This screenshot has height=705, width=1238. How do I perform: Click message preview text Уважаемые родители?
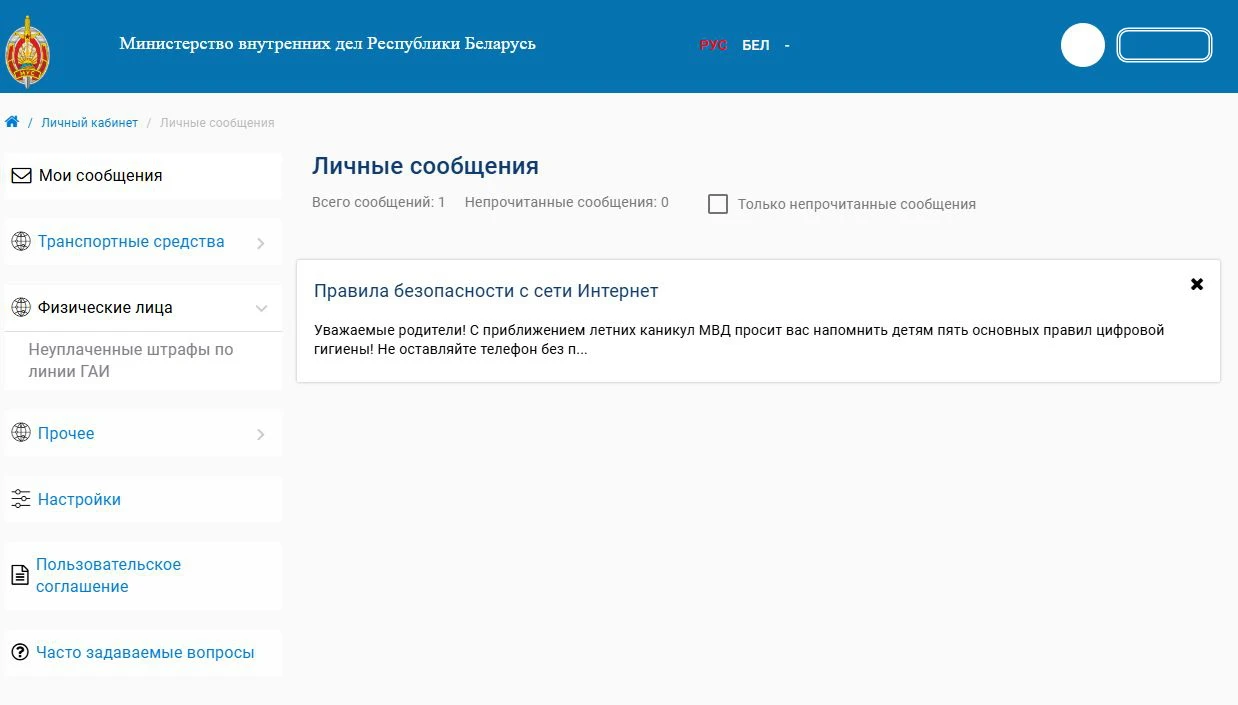(739, 340)
